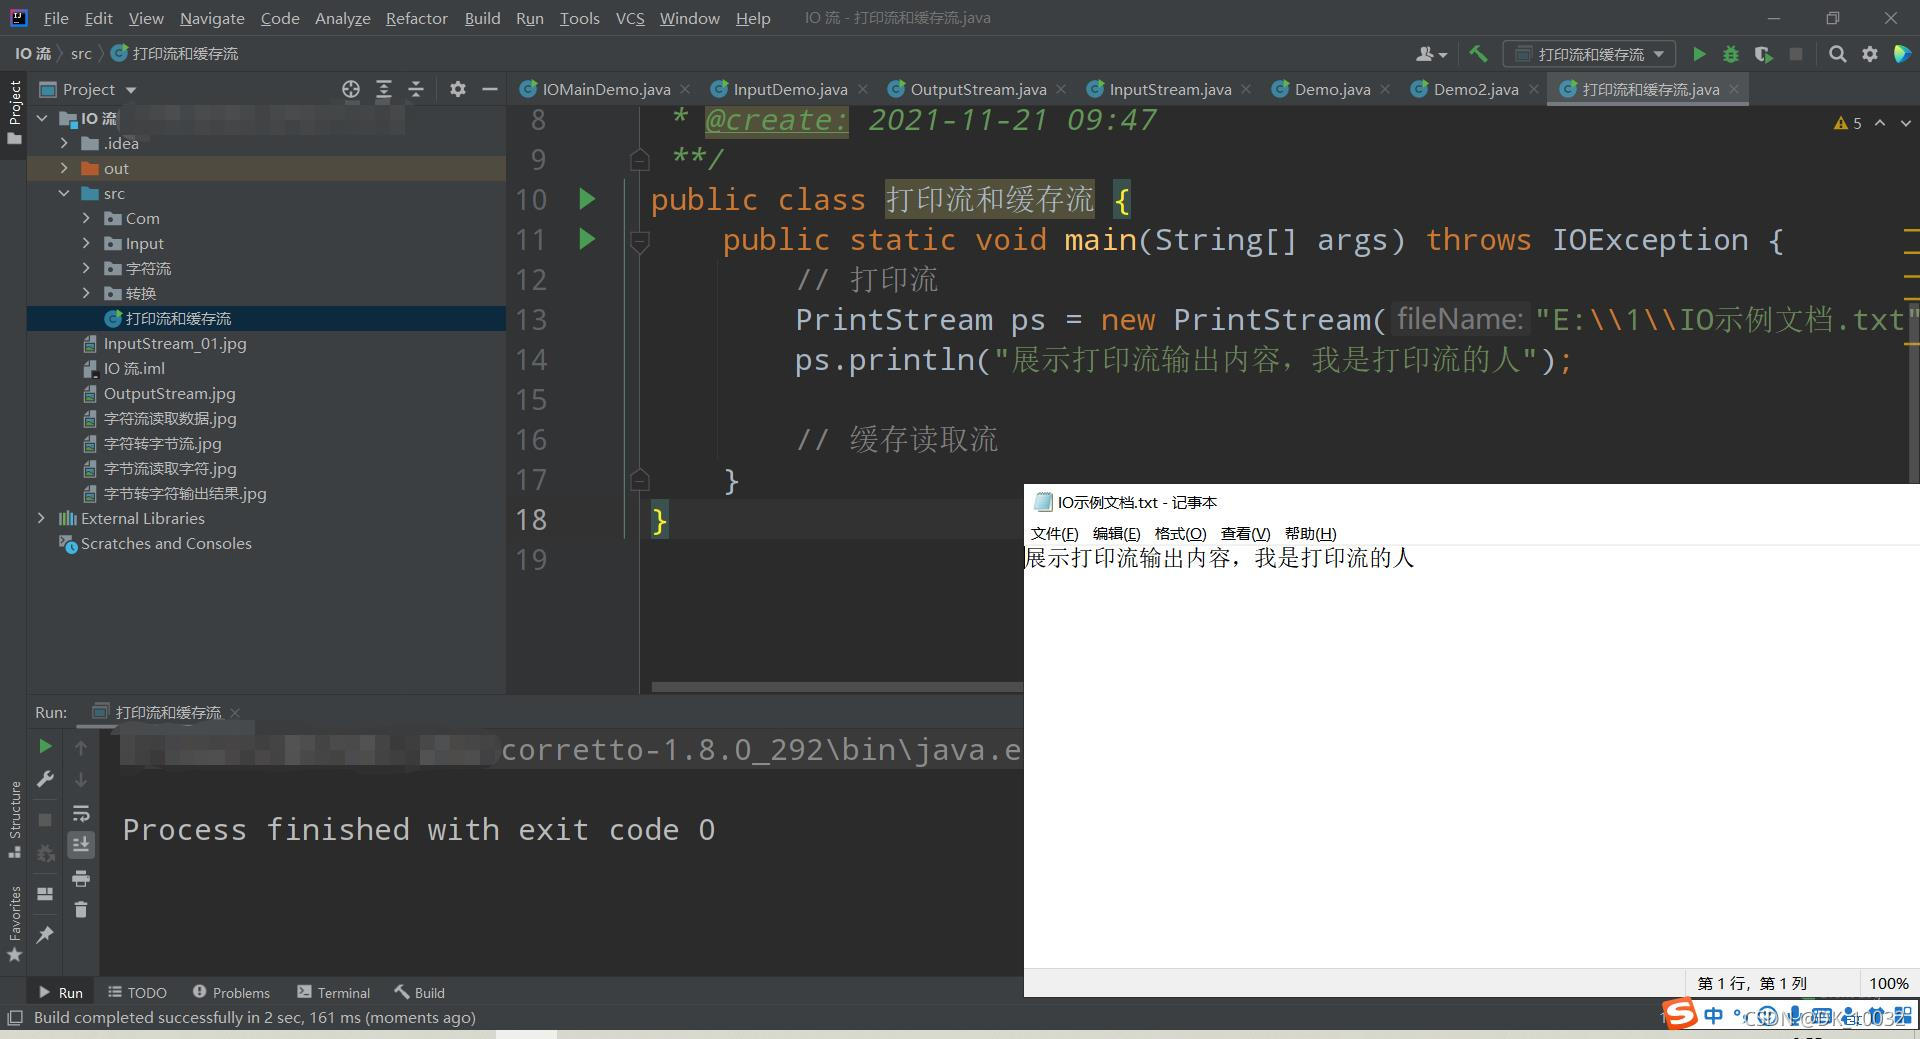Open user account dropdown icon

(1431, 54)
